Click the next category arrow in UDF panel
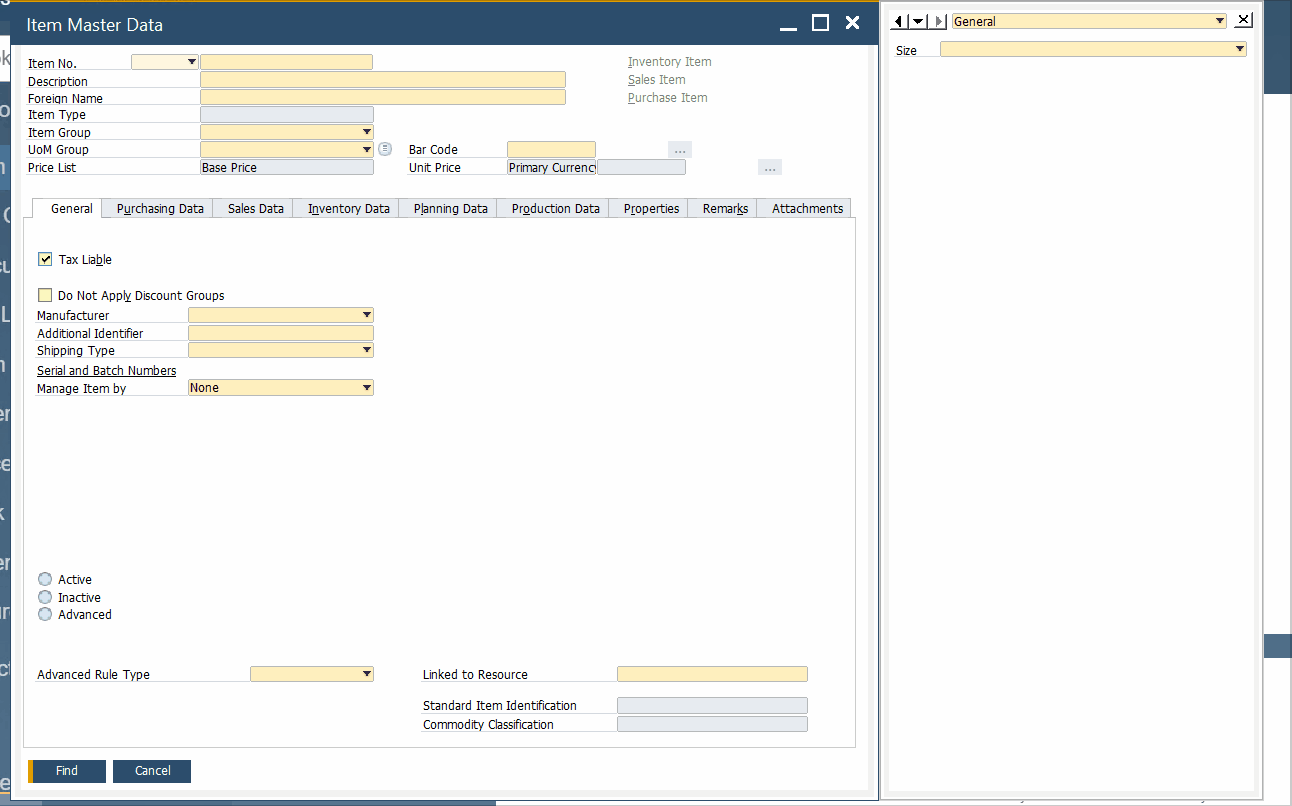This screenshot has height=806, width=1292. coord(938,20)
